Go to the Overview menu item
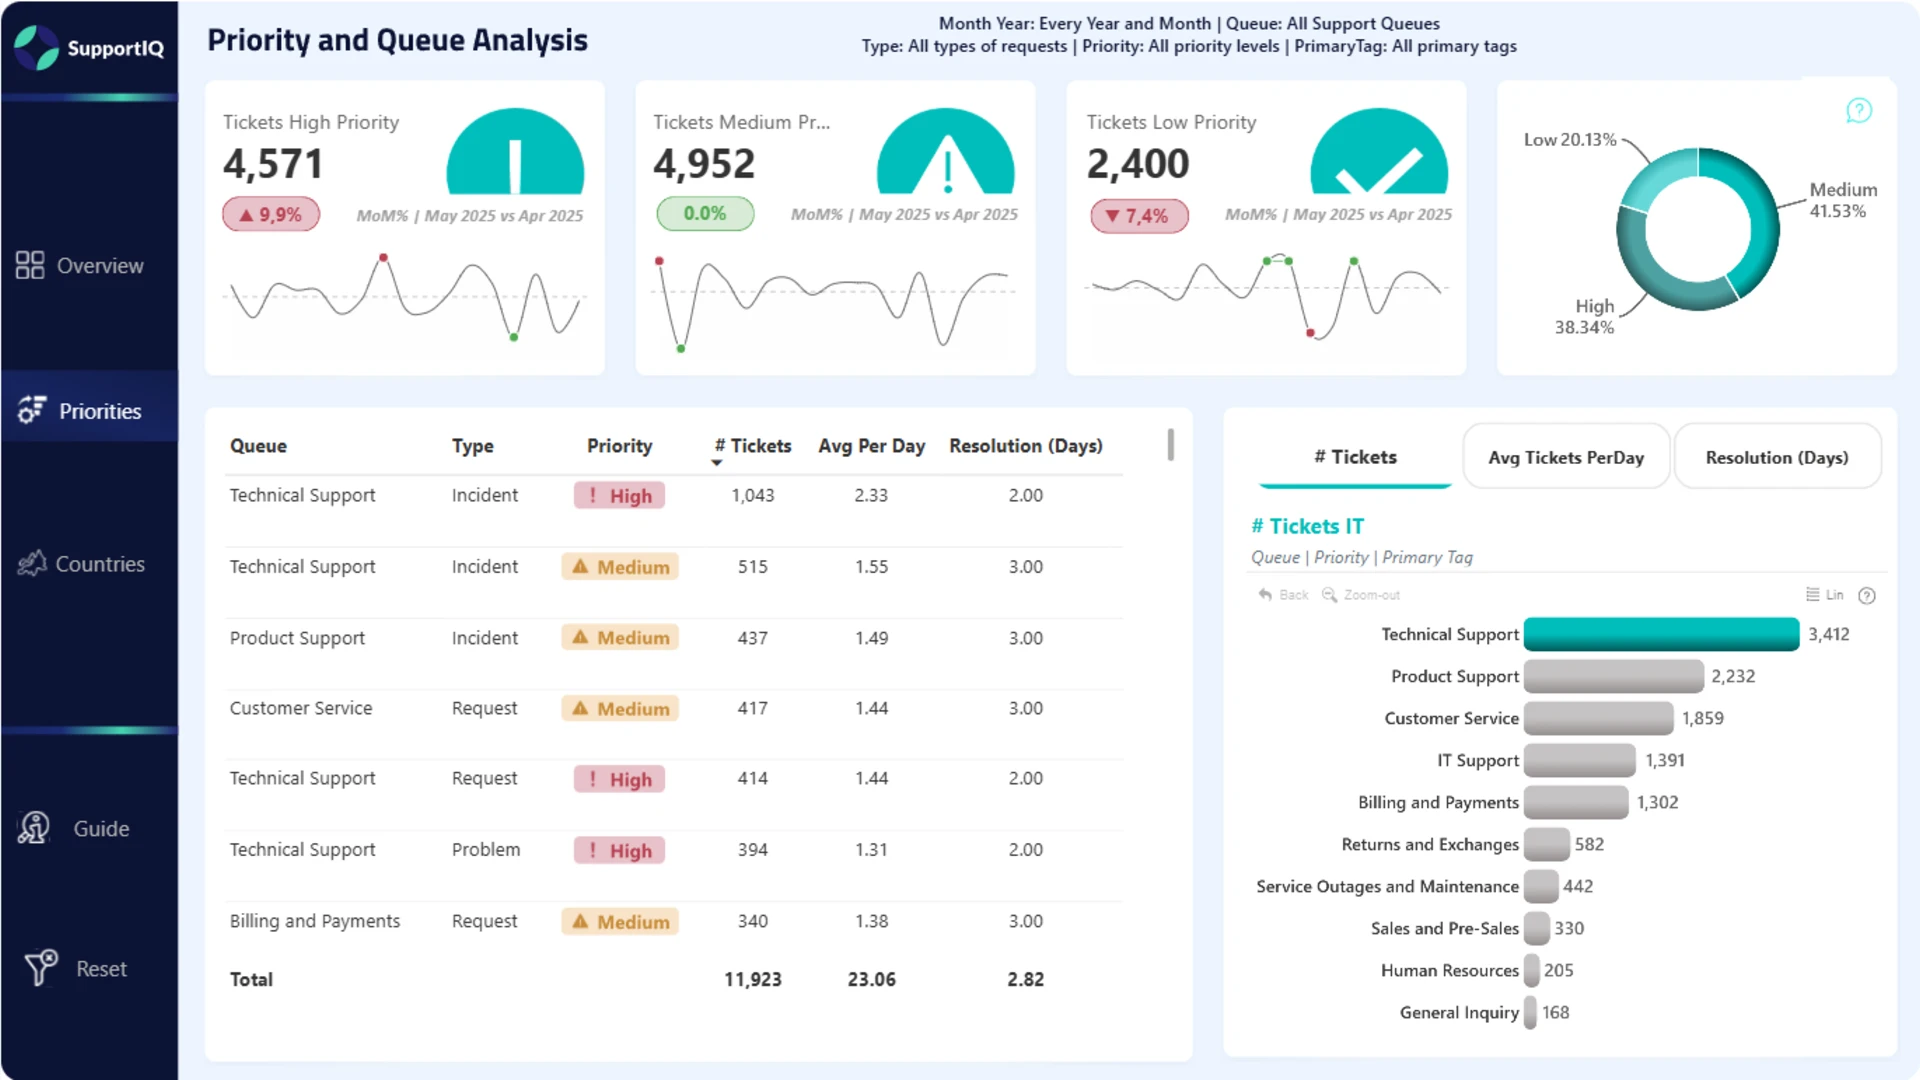Image resolution: width=1920 pixels, height=1080 pixels. tap(100, 266)
